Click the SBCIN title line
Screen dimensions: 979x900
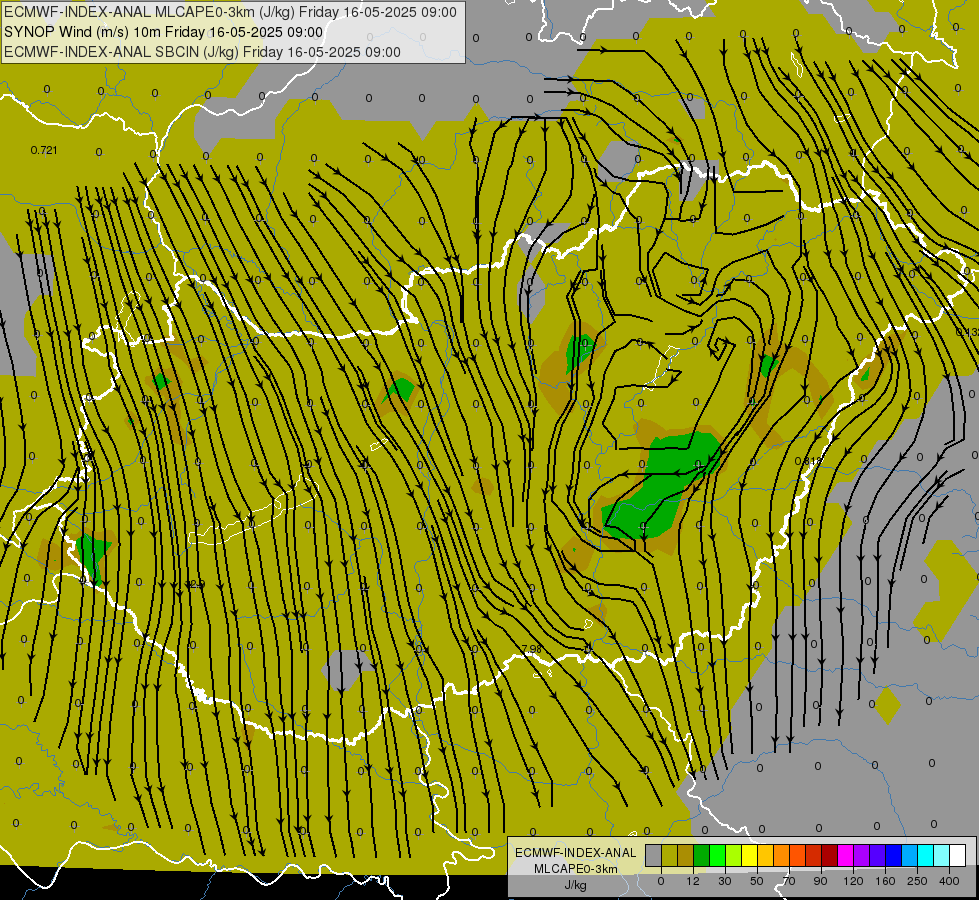point(202,52)
